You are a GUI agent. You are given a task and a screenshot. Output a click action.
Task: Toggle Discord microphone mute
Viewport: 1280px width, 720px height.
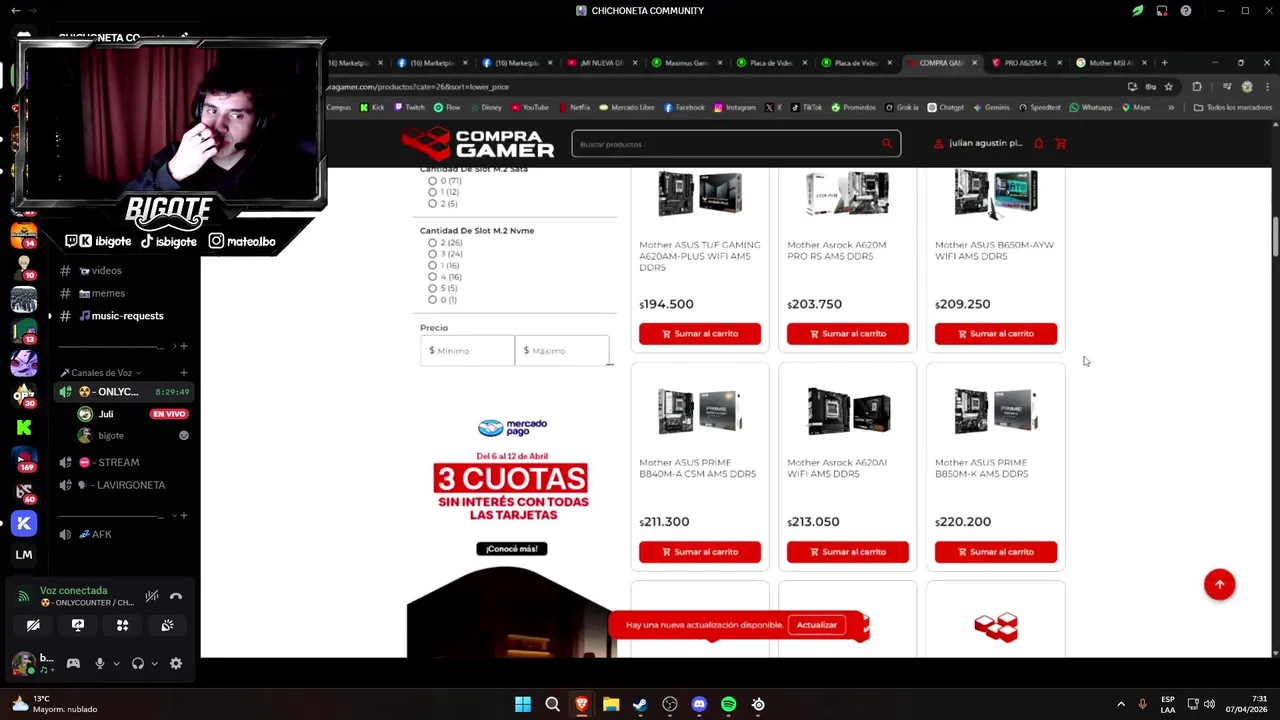[99, 663]
